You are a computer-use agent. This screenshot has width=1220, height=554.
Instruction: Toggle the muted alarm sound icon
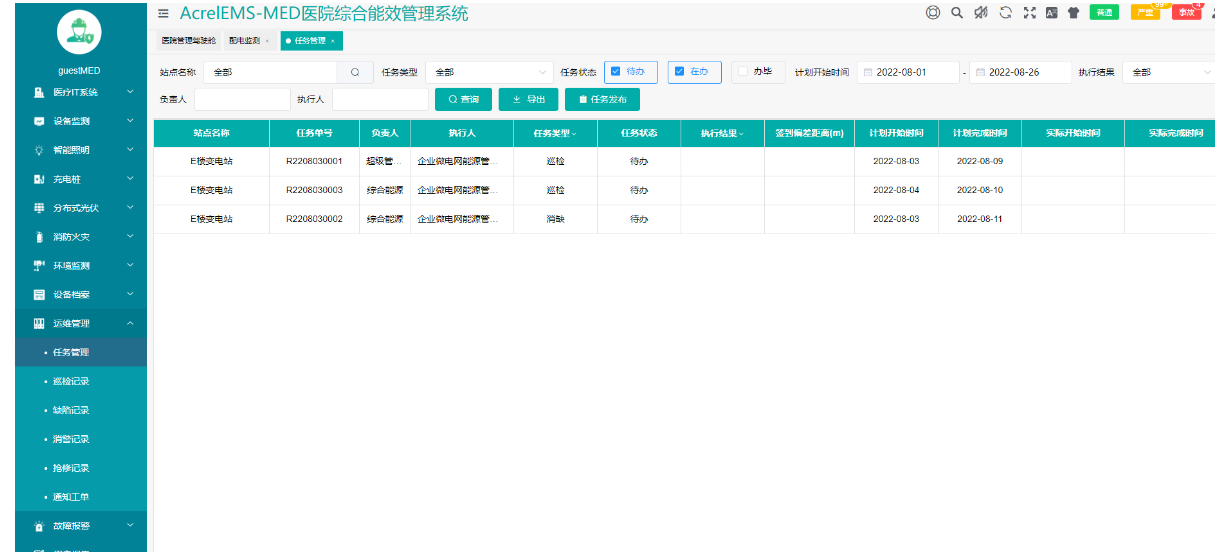point(981,13)
